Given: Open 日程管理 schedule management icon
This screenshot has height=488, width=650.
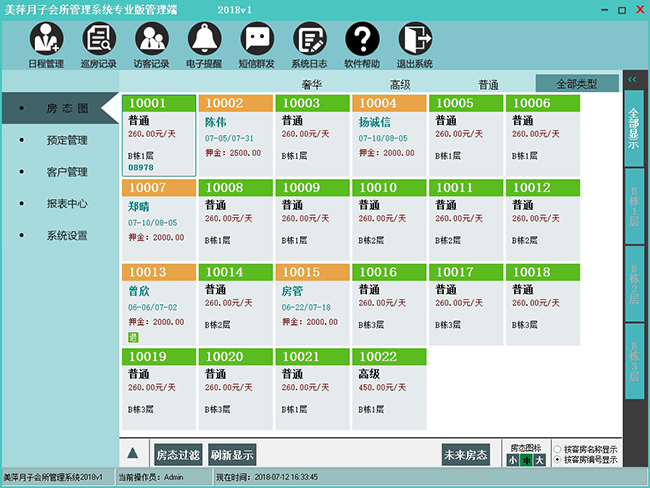Looking at the screenshot, I should click(46, 43).
